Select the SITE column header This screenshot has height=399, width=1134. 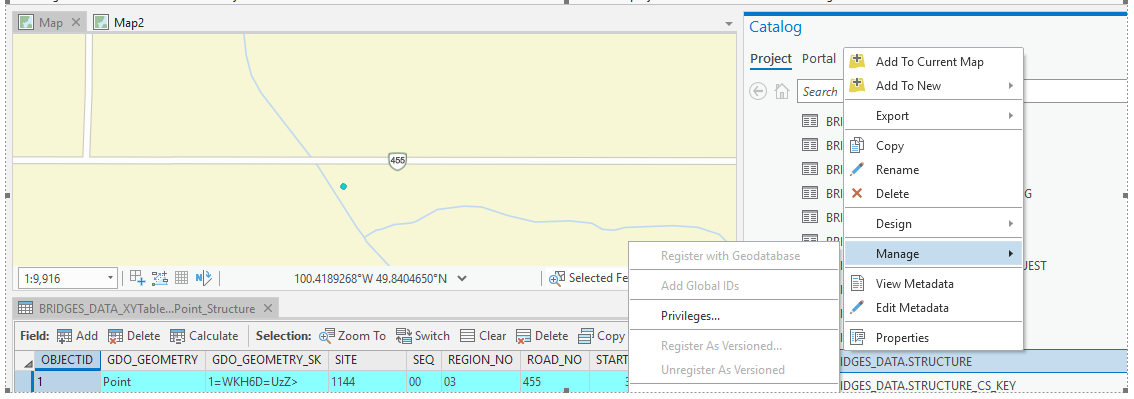(x=367, y=359)
